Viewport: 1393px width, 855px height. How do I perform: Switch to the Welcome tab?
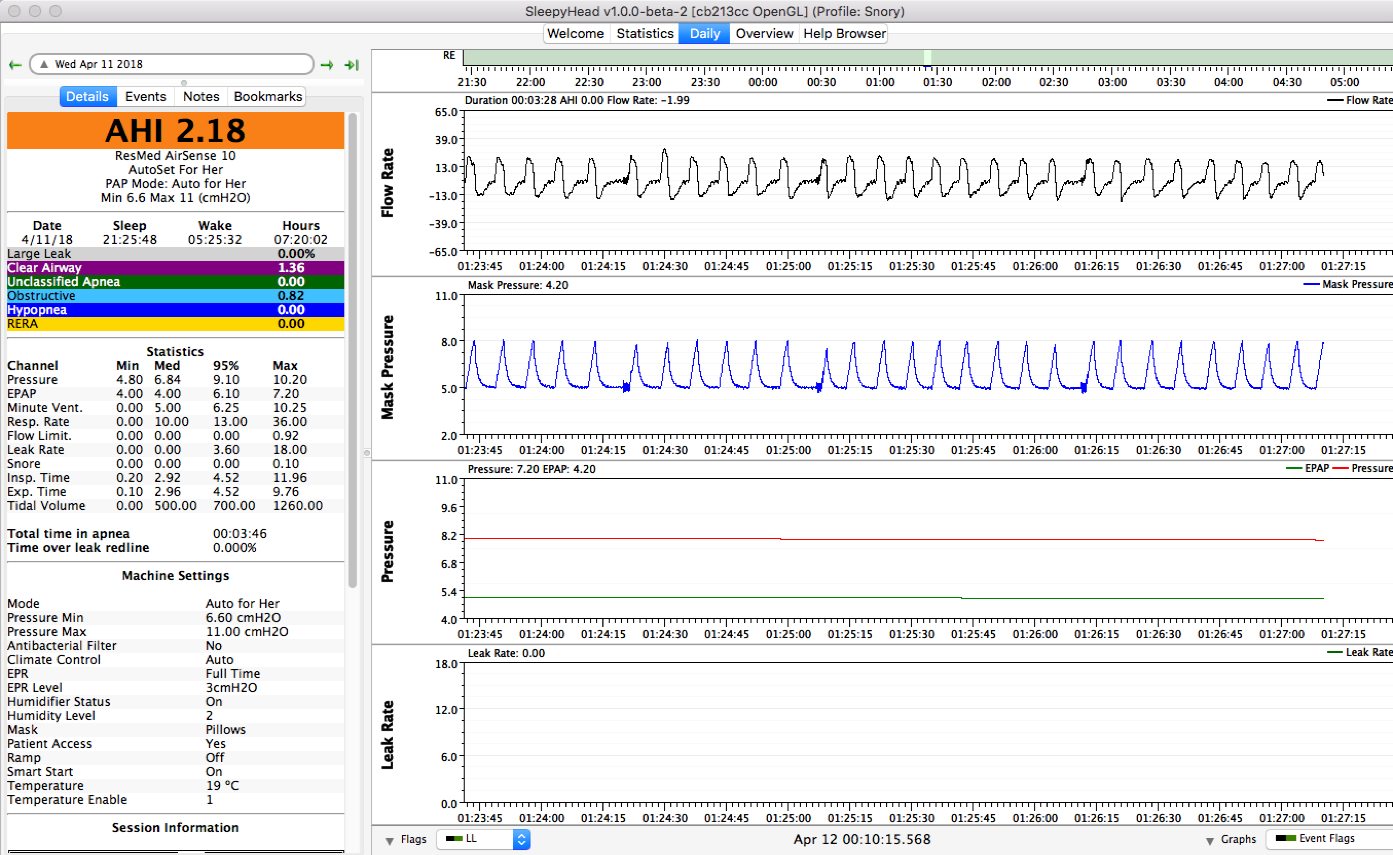(x=576, y=33)
